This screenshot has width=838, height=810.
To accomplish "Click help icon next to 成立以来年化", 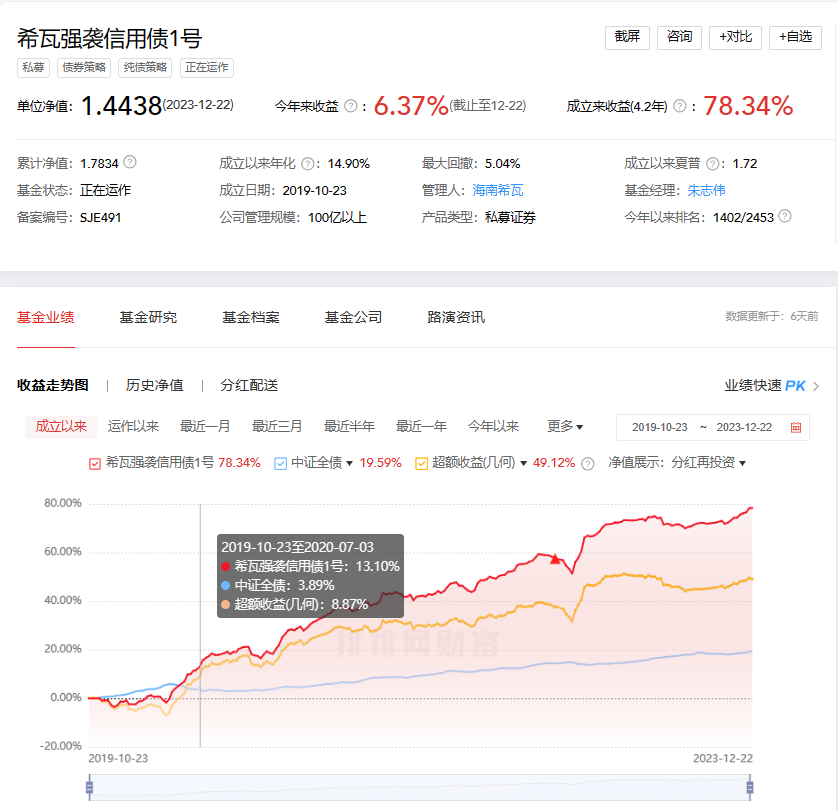I will pos(308,163).
